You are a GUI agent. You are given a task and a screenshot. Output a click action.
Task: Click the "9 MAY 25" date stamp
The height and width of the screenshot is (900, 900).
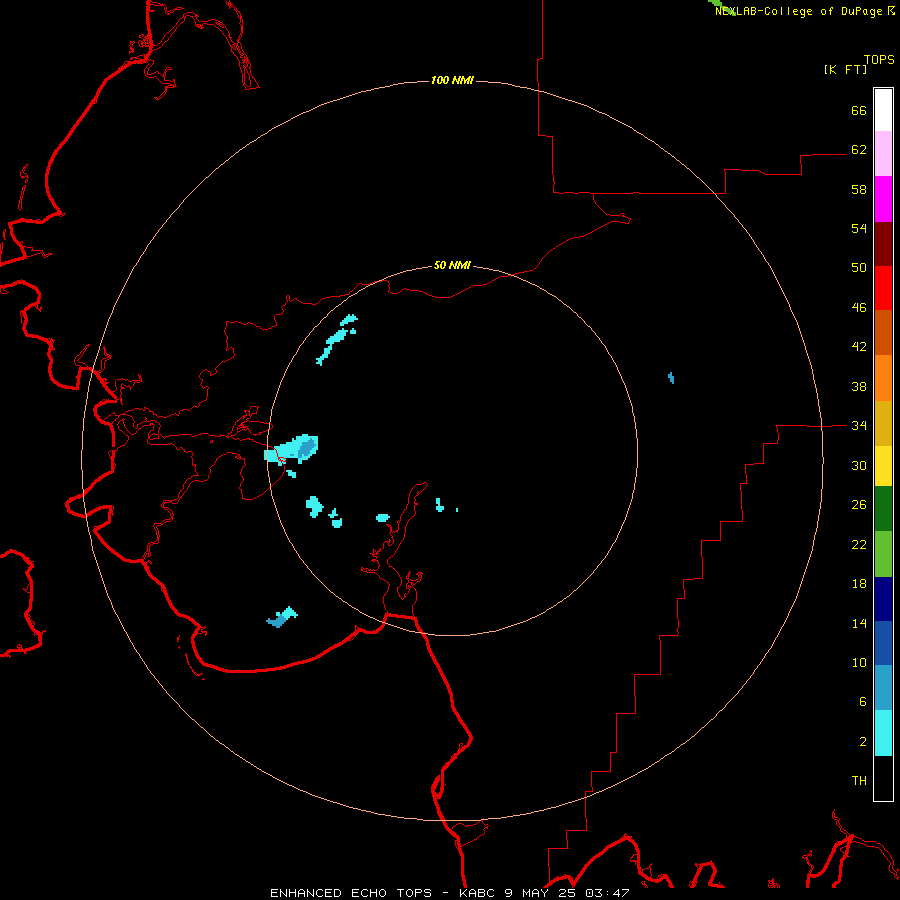tap(542, 893)
